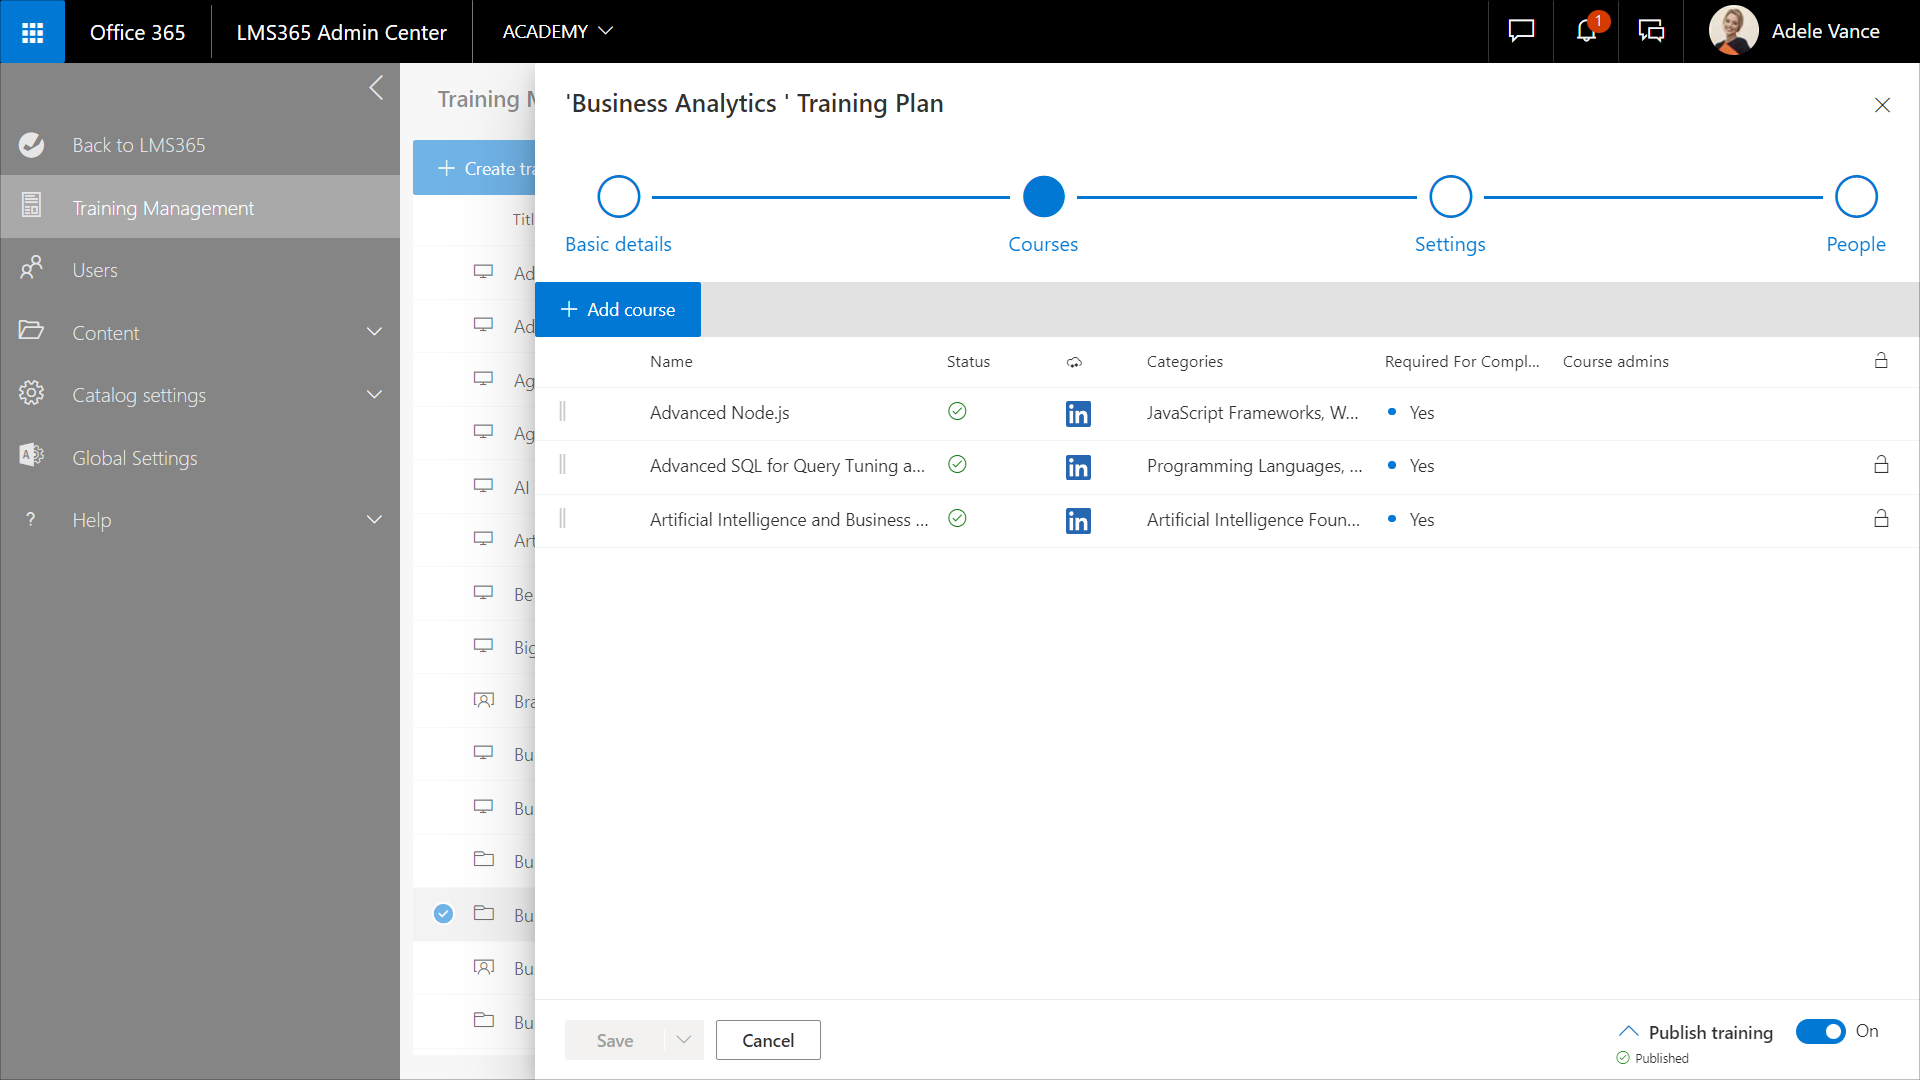Click the Published status label
The height and width of the screenshot is (1080, 1920).
[x=1661, y=1058]
